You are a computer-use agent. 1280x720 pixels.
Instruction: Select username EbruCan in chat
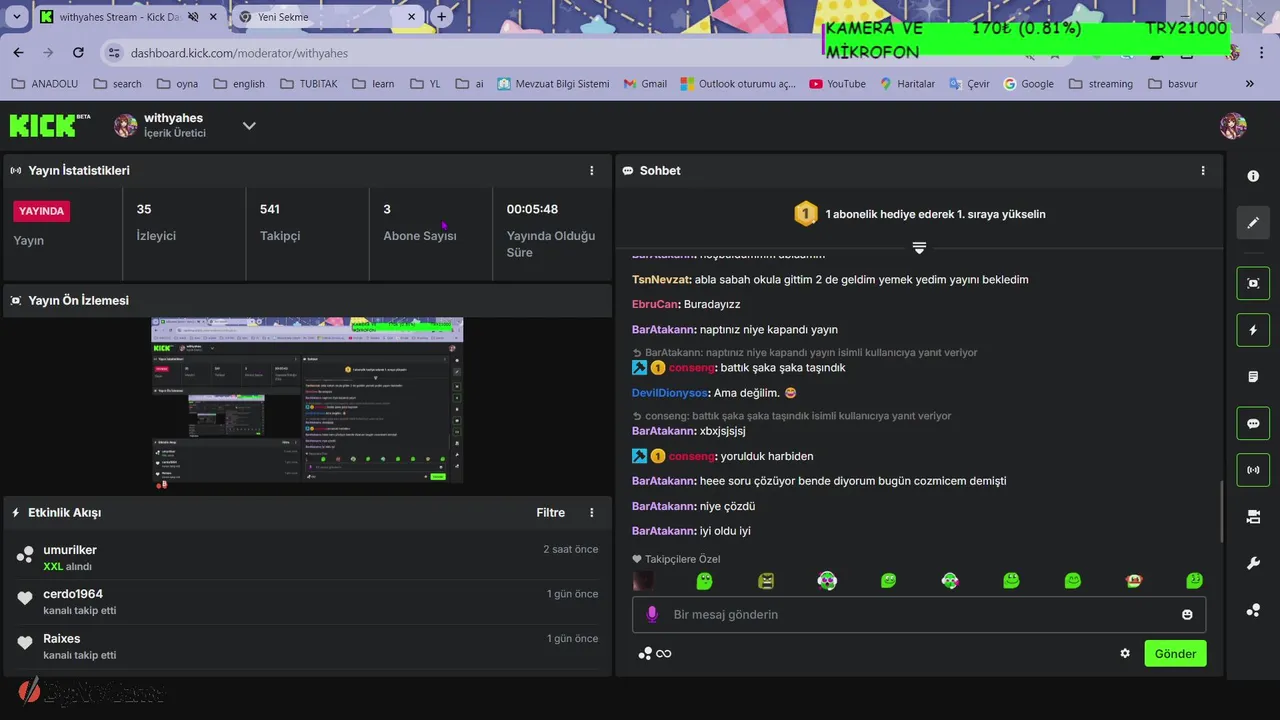coord(655,304)
